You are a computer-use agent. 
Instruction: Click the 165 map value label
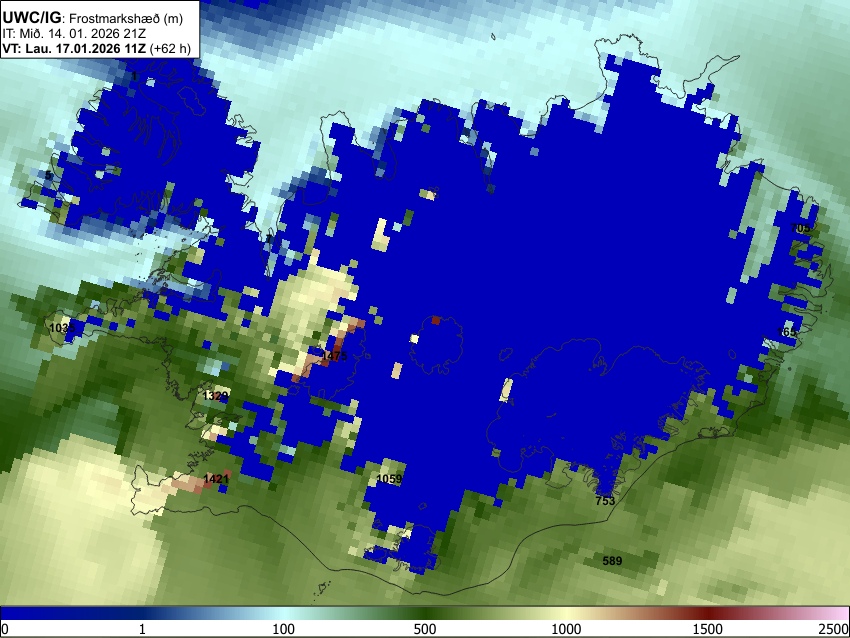coord(787,332)
